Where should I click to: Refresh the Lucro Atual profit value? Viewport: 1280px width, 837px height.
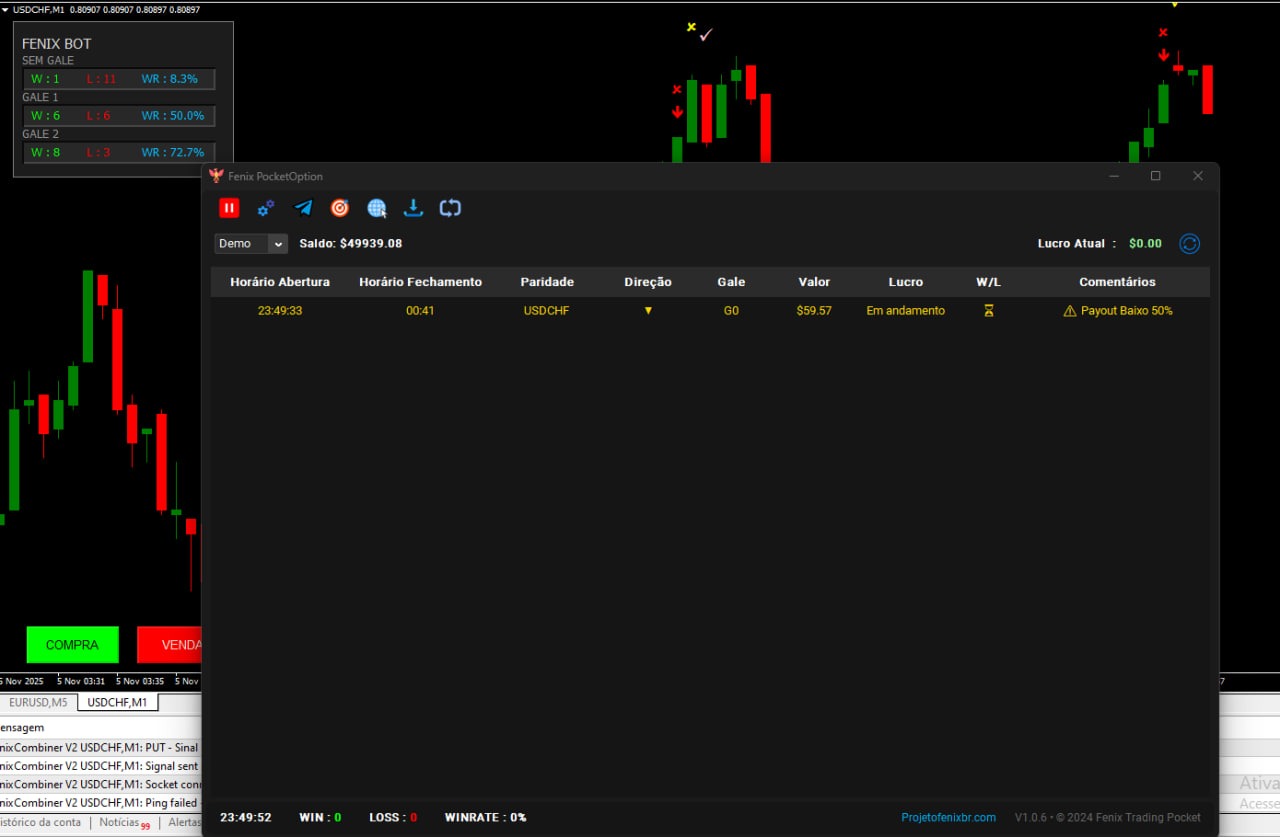point(1189,244)
